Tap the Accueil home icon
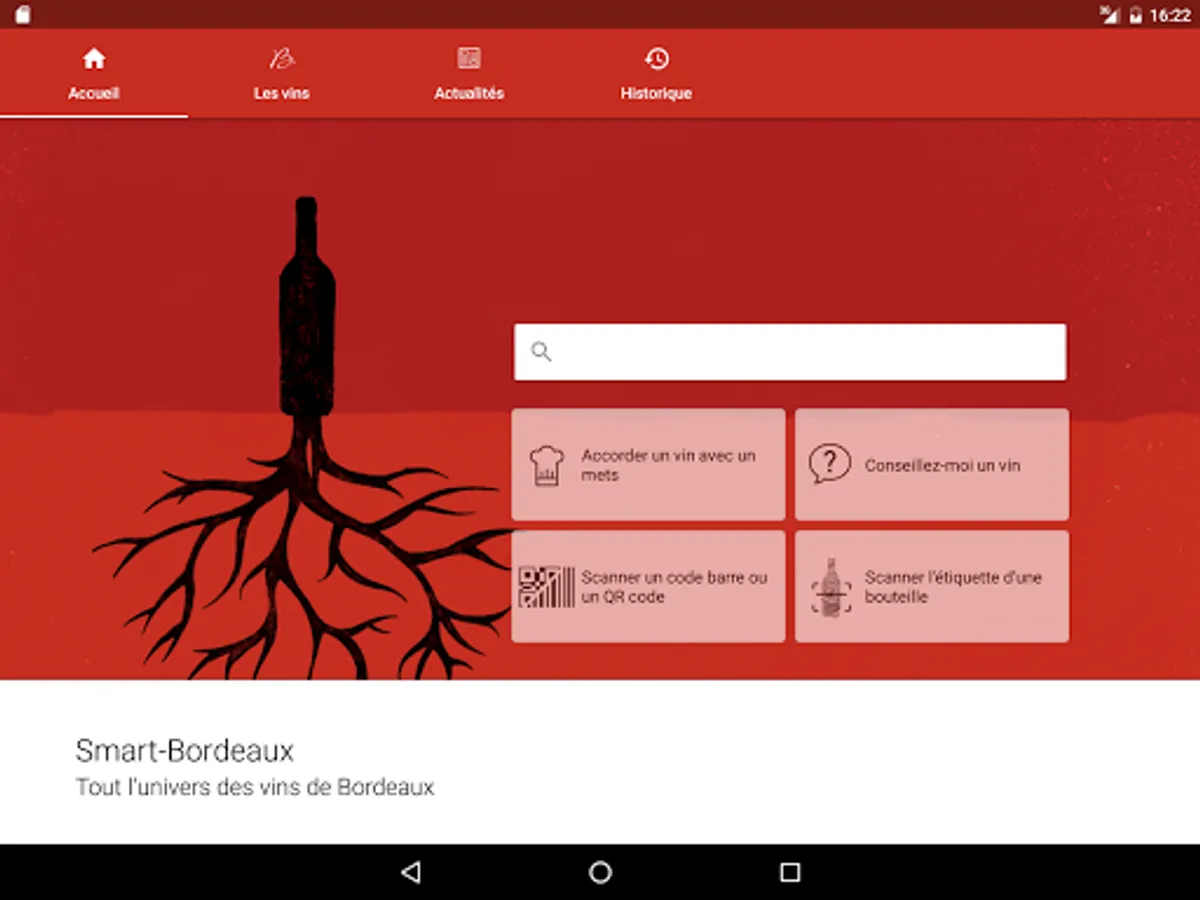1200x900 pixels. tap(94, 59)
